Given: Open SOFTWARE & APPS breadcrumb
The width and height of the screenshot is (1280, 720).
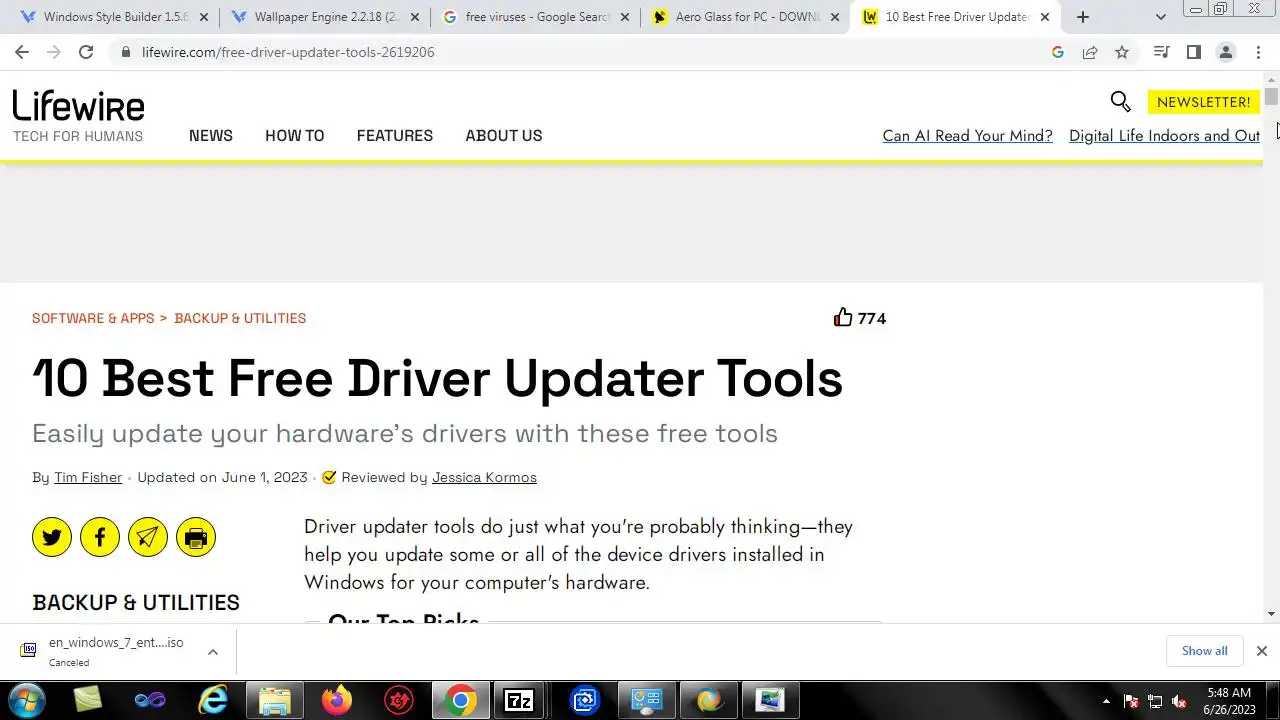Looking at the screenshot, I should click(x=93, y=318).
